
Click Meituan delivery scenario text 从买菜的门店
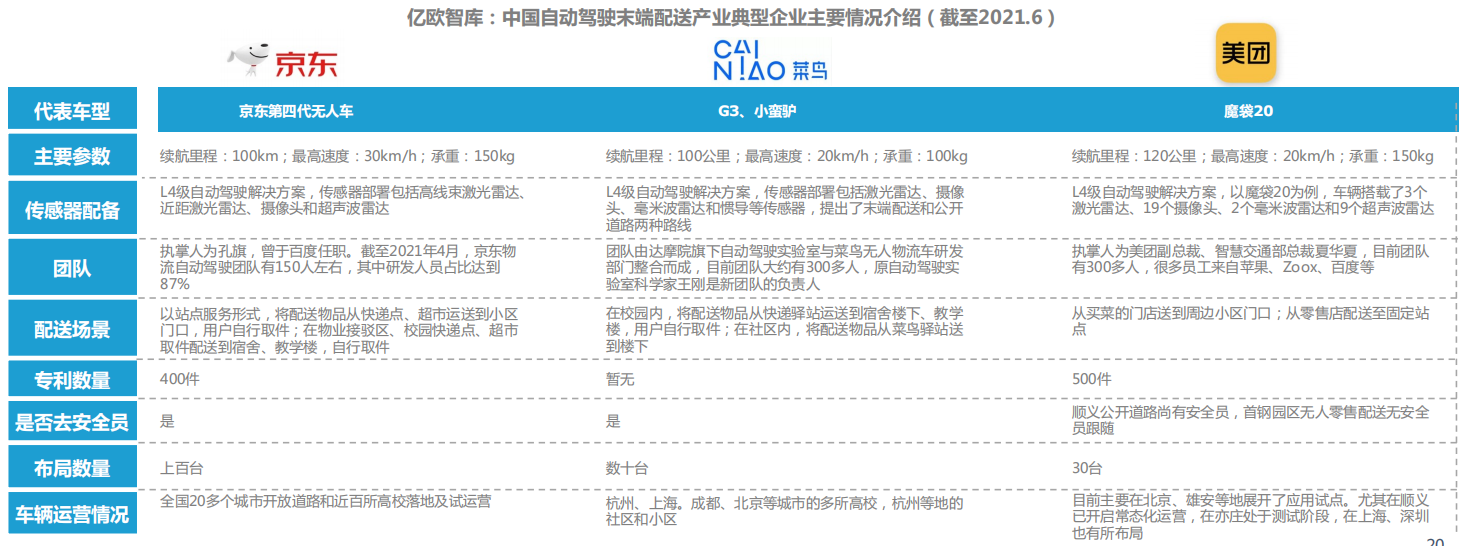coord(1250,321)
